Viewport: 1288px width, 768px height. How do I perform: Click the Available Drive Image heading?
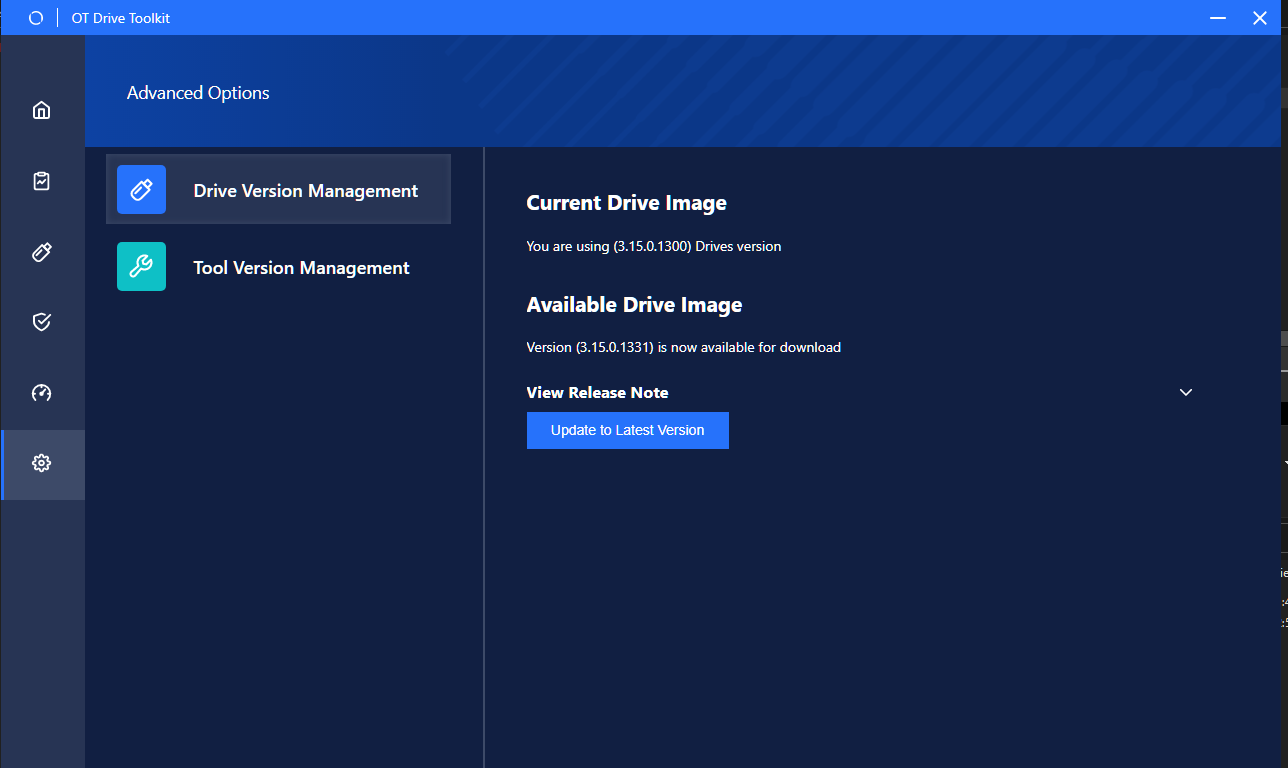634,305
